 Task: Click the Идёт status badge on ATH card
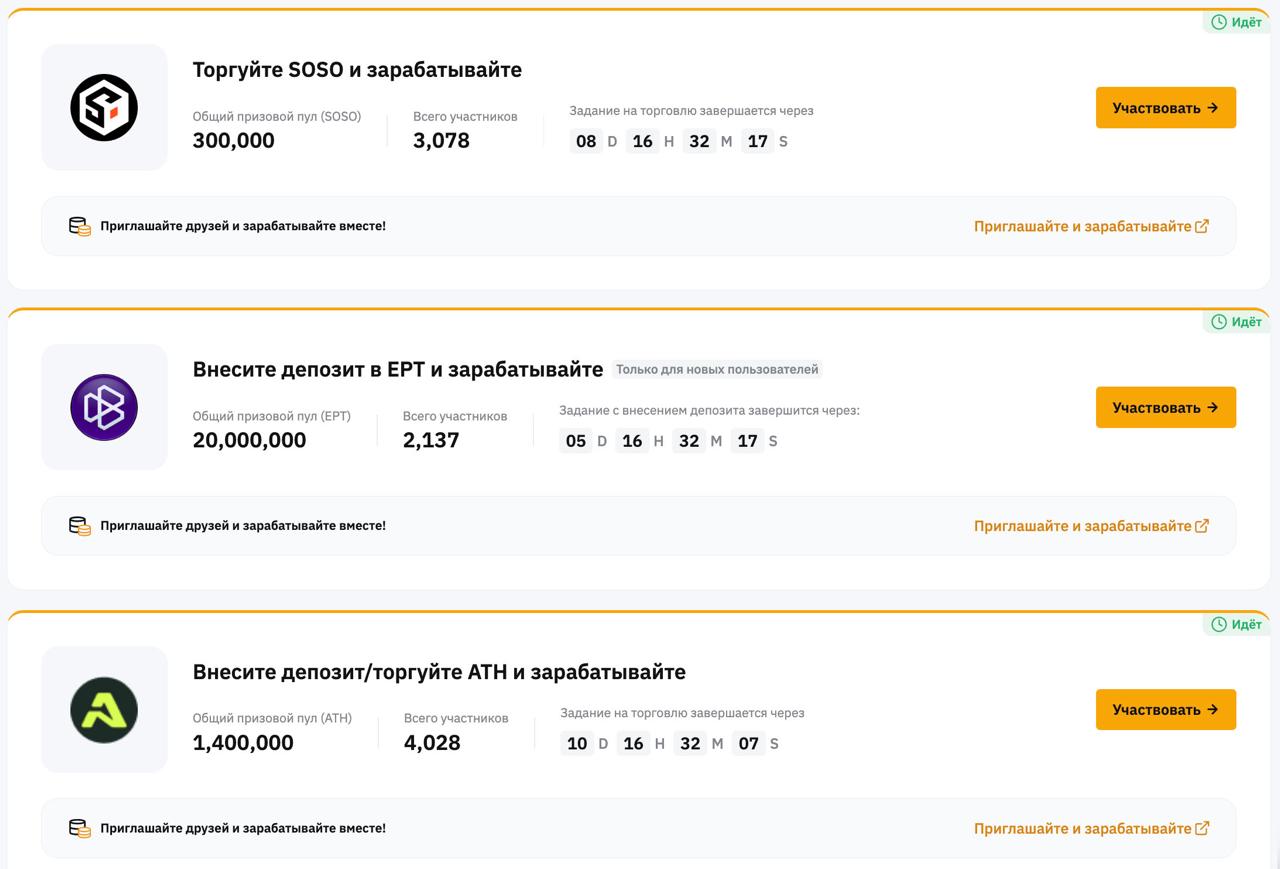pyautogui.click(x=1237, y=624)
